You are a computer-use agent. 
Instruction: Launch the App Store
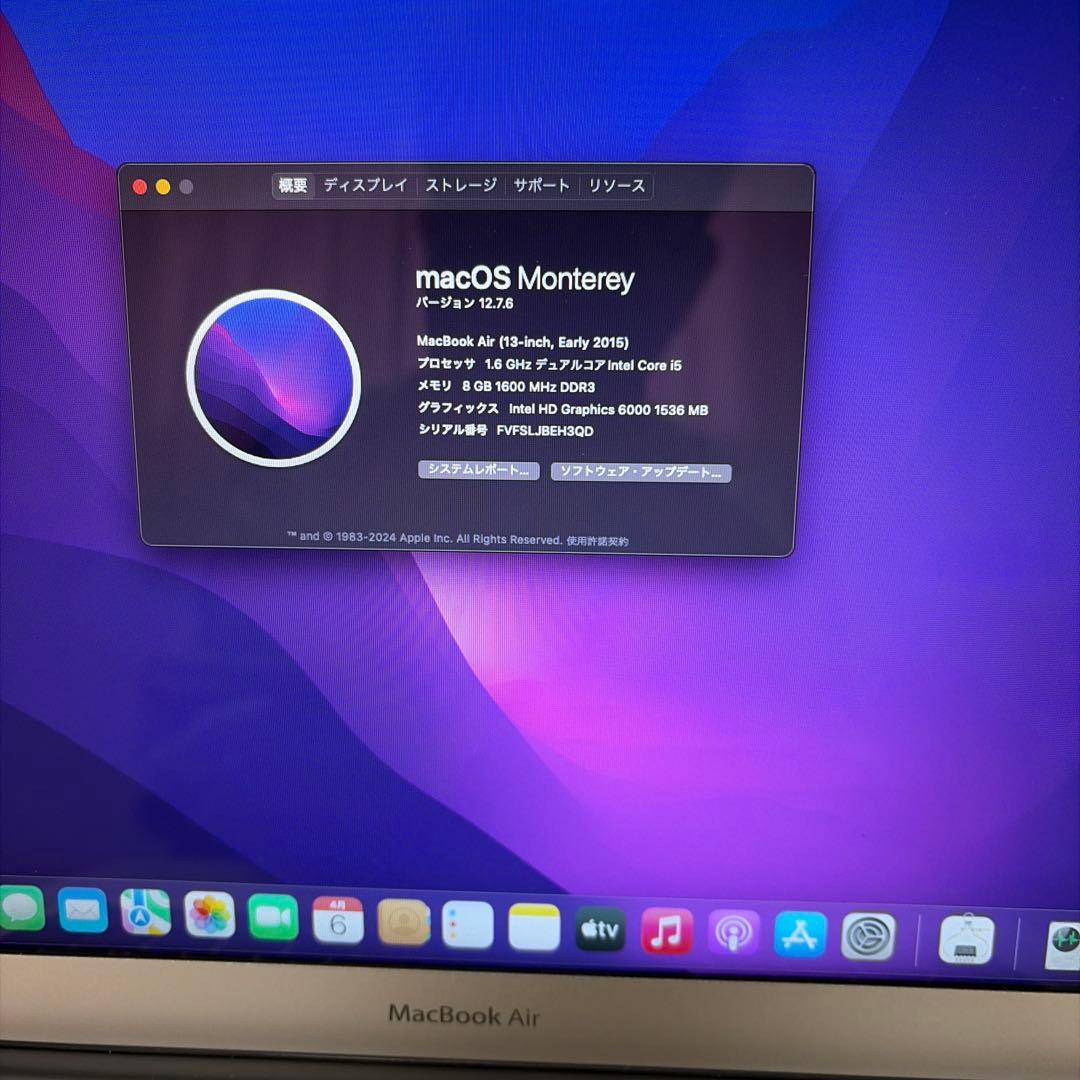(x=799, y=933)
